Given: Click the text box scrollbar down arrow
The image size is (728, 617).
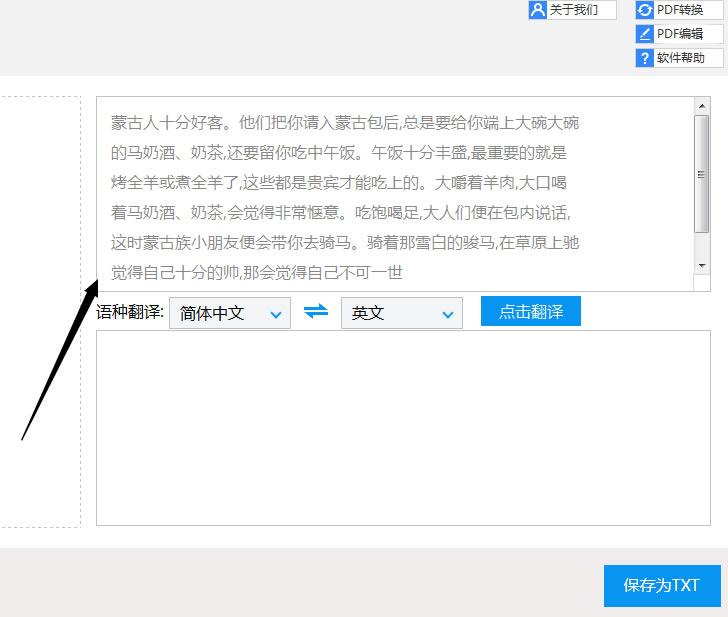Looking at the screenshot, I should (702, 266).
